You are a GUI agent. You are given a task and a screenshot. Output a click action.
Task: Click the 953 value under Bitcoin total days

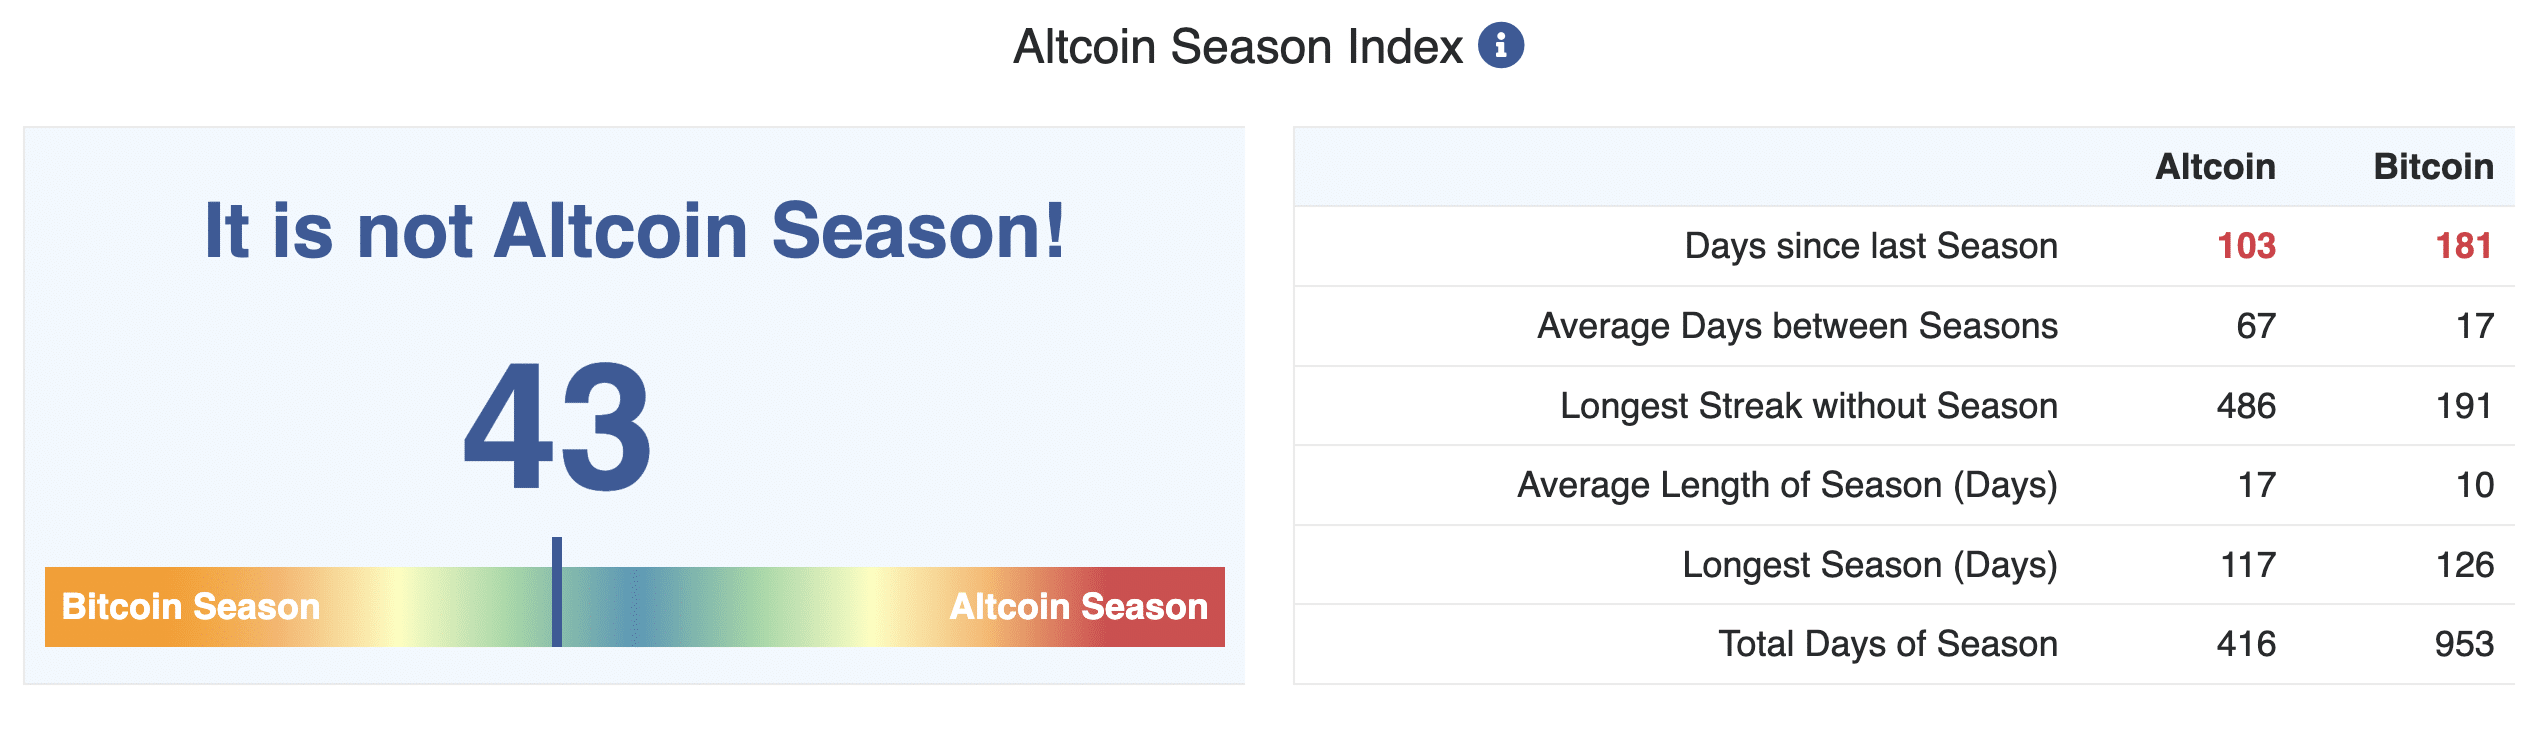pyautogui.click(x=2462, y=644)
